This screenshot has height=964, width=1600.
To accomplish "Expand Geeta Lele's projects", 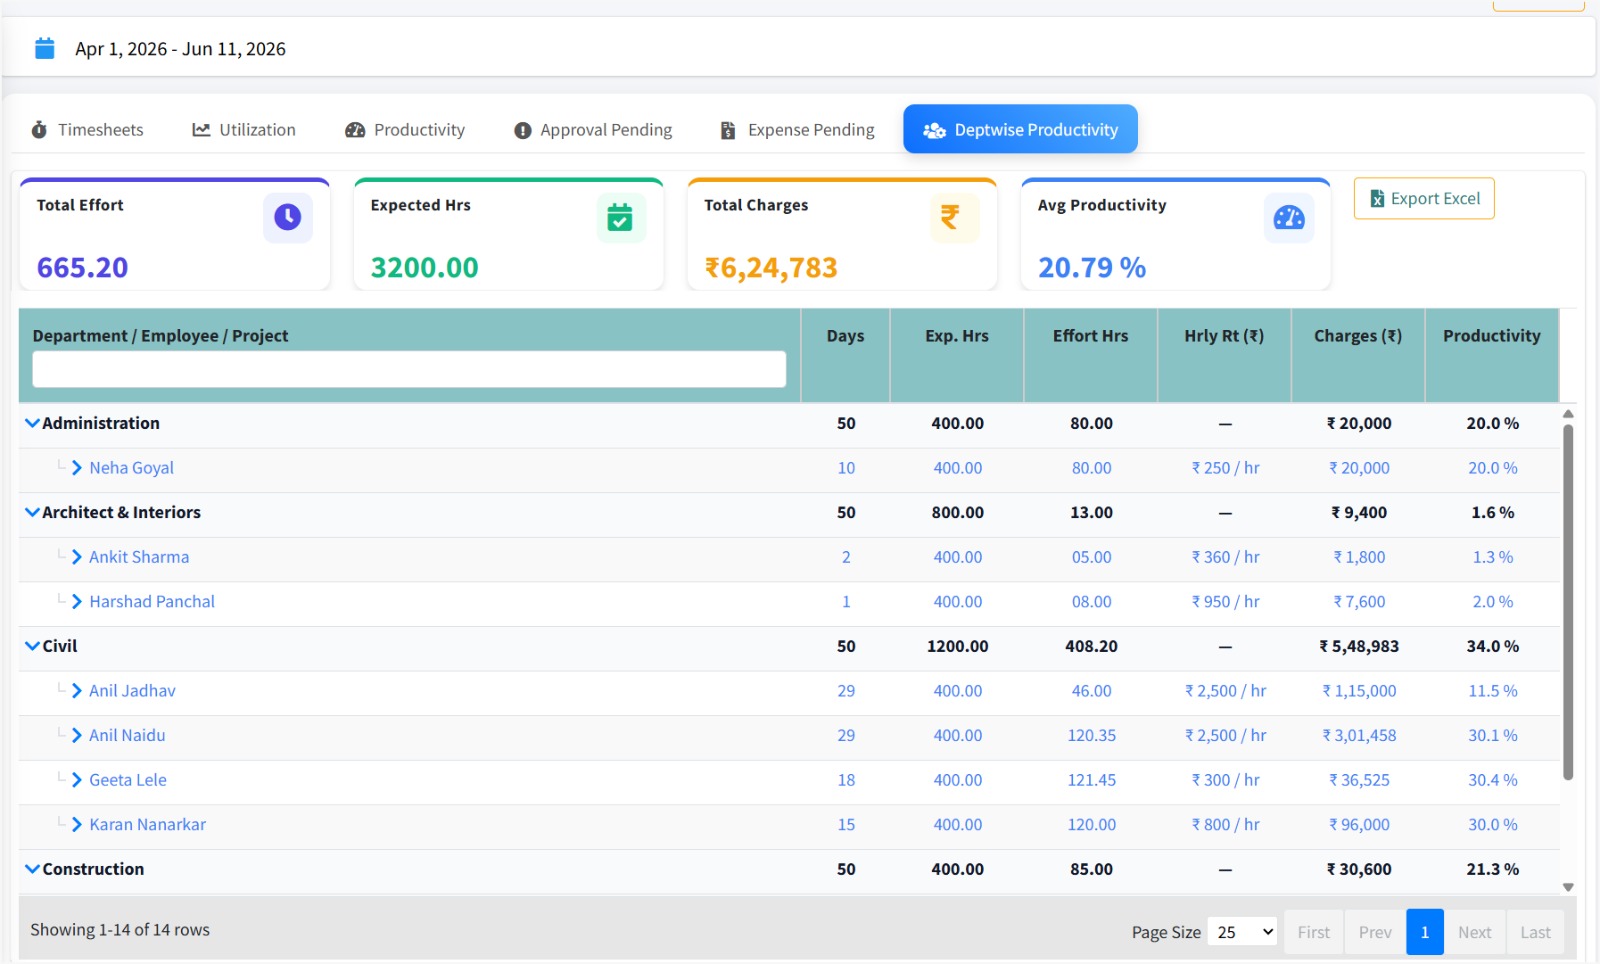I will (x=77, y=780).
